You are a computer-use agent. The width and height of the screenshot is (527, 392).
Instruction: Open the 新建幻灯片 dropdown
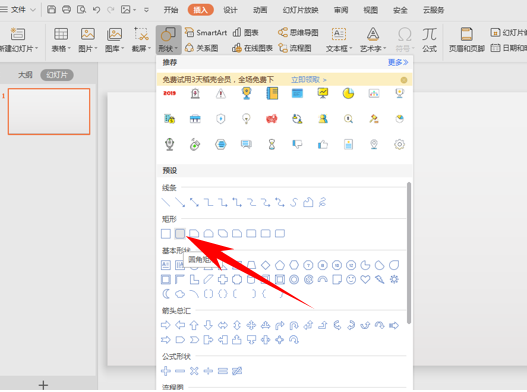pos(18,40)
